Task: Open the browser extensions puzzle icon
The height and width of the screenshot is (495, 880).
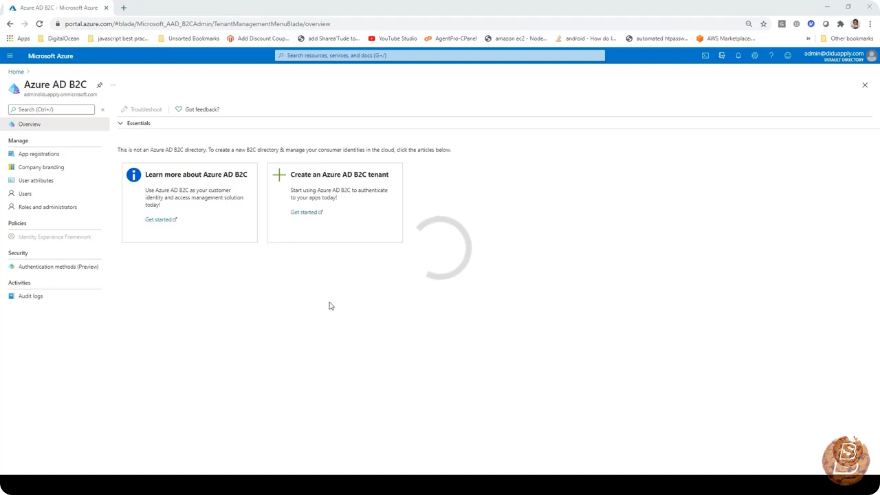Action: click(x=840, y=24)
